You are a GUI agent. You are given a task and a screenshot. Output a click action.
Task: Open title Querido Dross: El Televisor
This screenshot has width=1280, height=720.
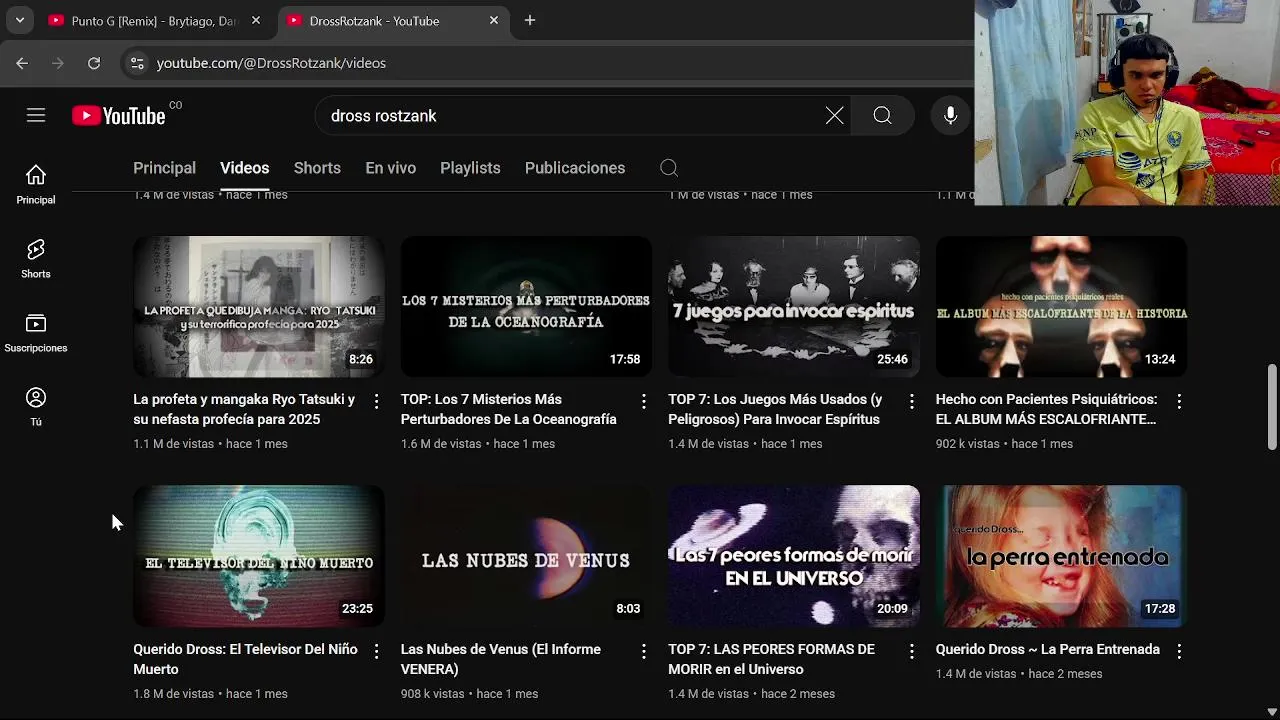pyautogui.click(x=245, y=659)
